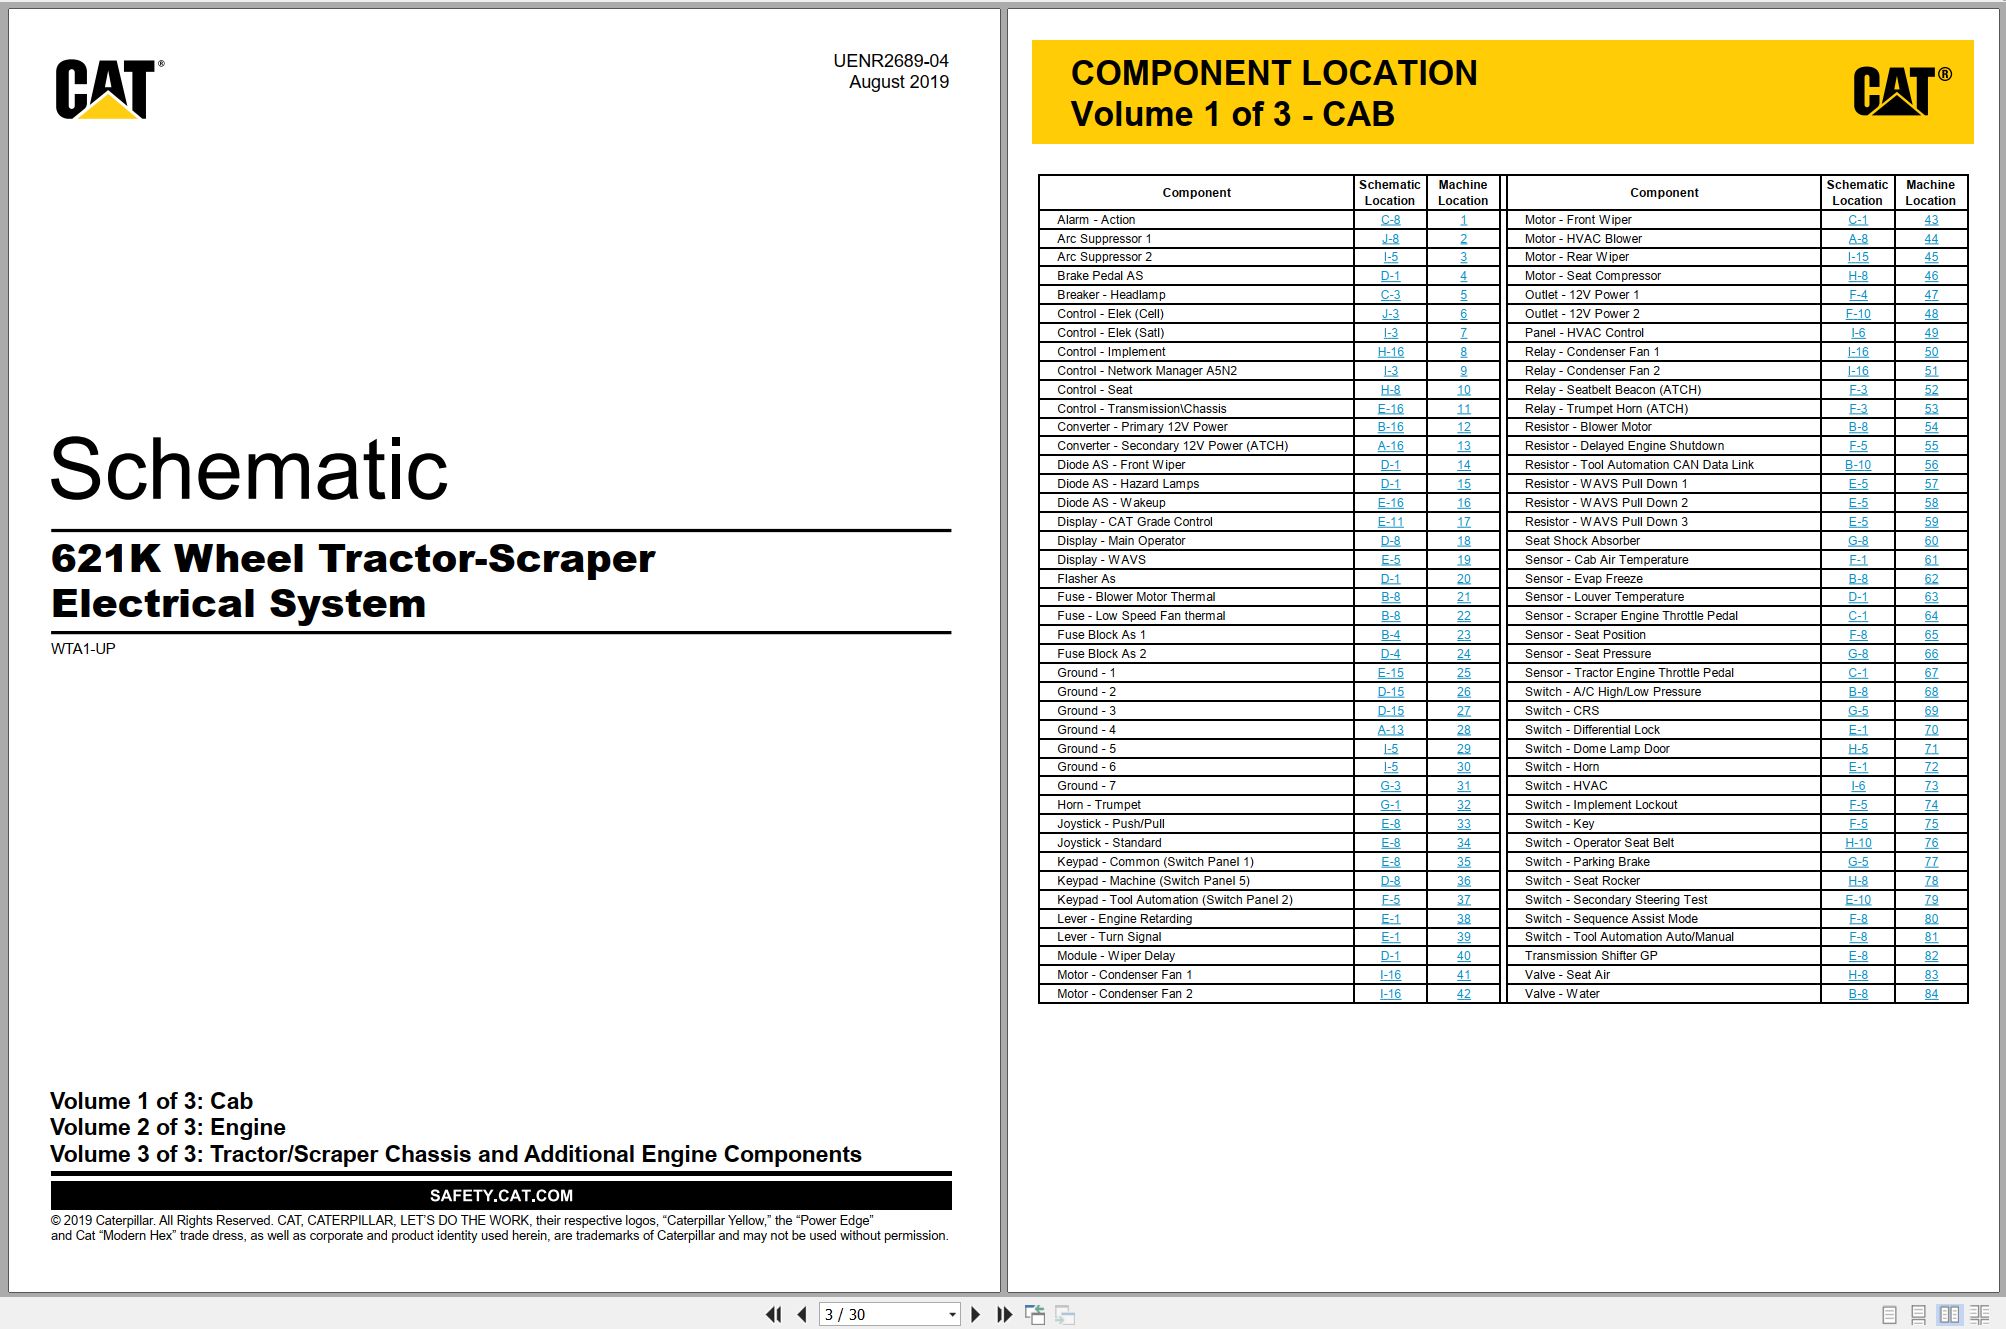Click the "Volume 3 of 3" Tractor/Scraper Chassis line
The height and width of the screenshot is (1329, 2006).
point(456,1154)
